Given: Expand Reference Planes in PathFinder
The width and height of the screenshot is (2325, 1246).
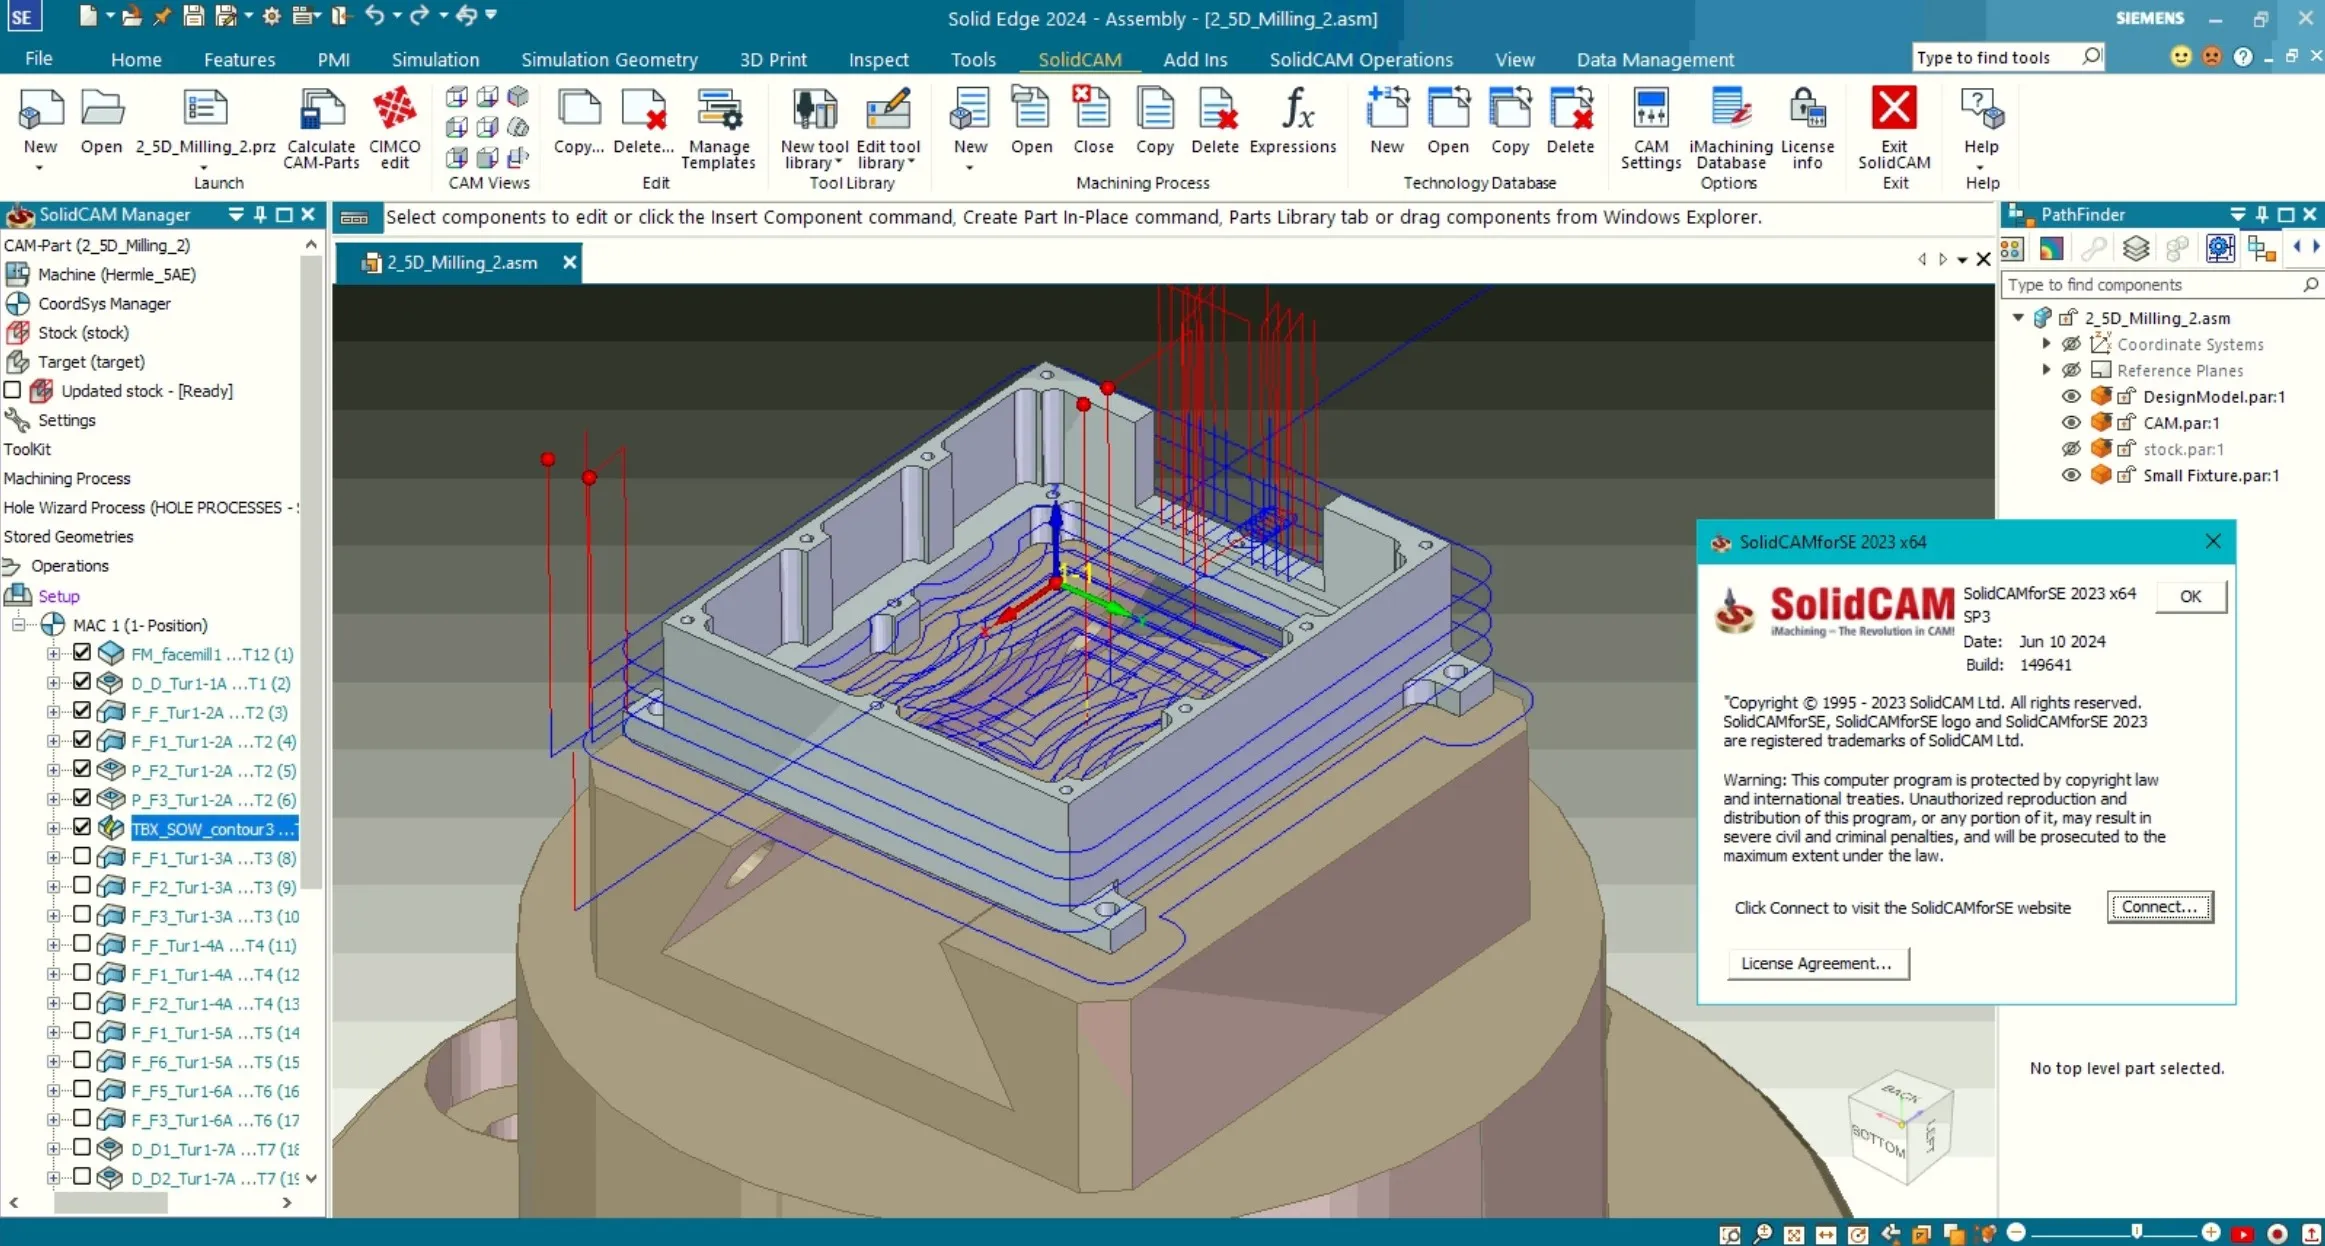Looking at the screenshot, I should (2046, 369).
